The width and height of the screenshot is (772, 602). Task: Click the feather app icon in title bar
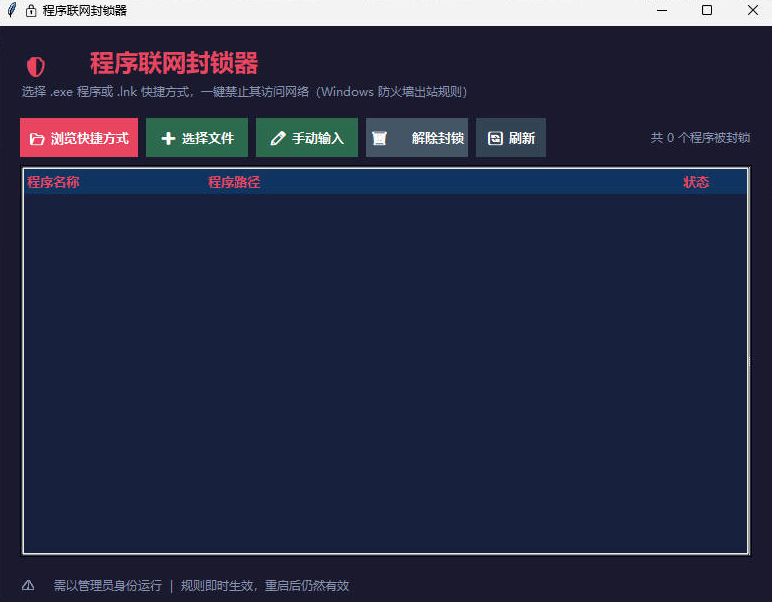click(x=12, y=10)
